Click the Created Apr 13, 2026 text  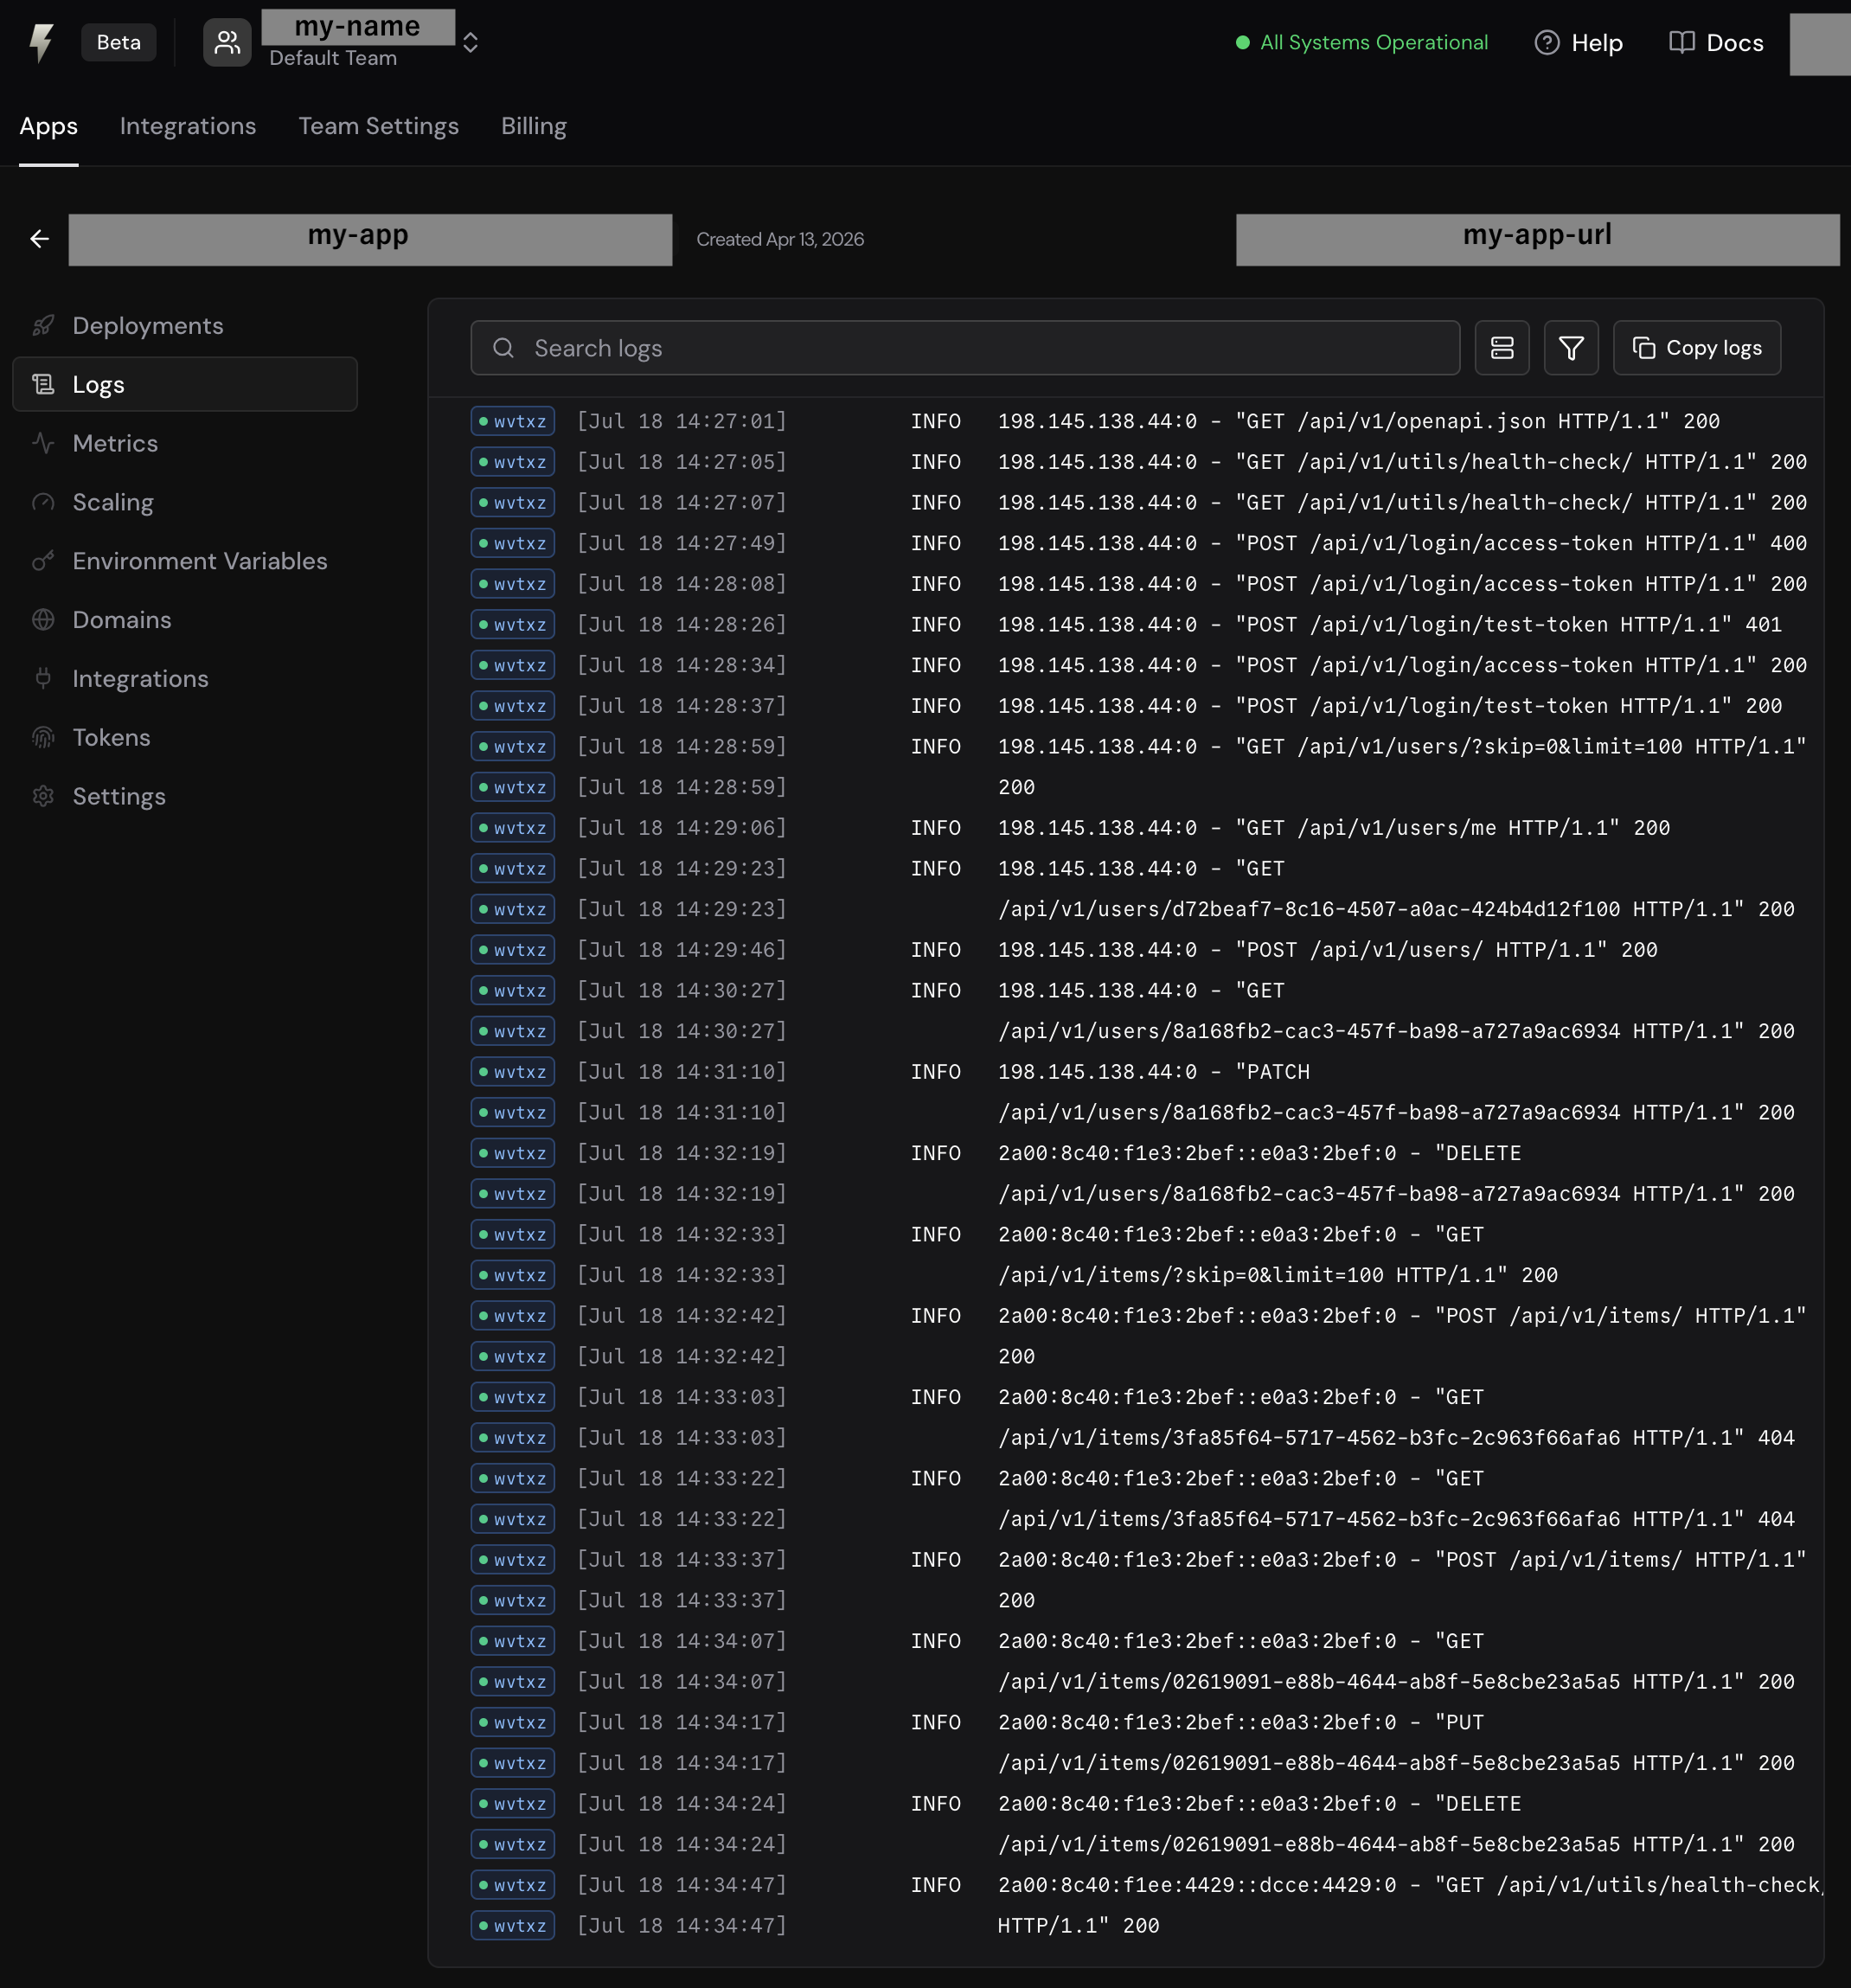pyautogui.click(x=780, y=240)
